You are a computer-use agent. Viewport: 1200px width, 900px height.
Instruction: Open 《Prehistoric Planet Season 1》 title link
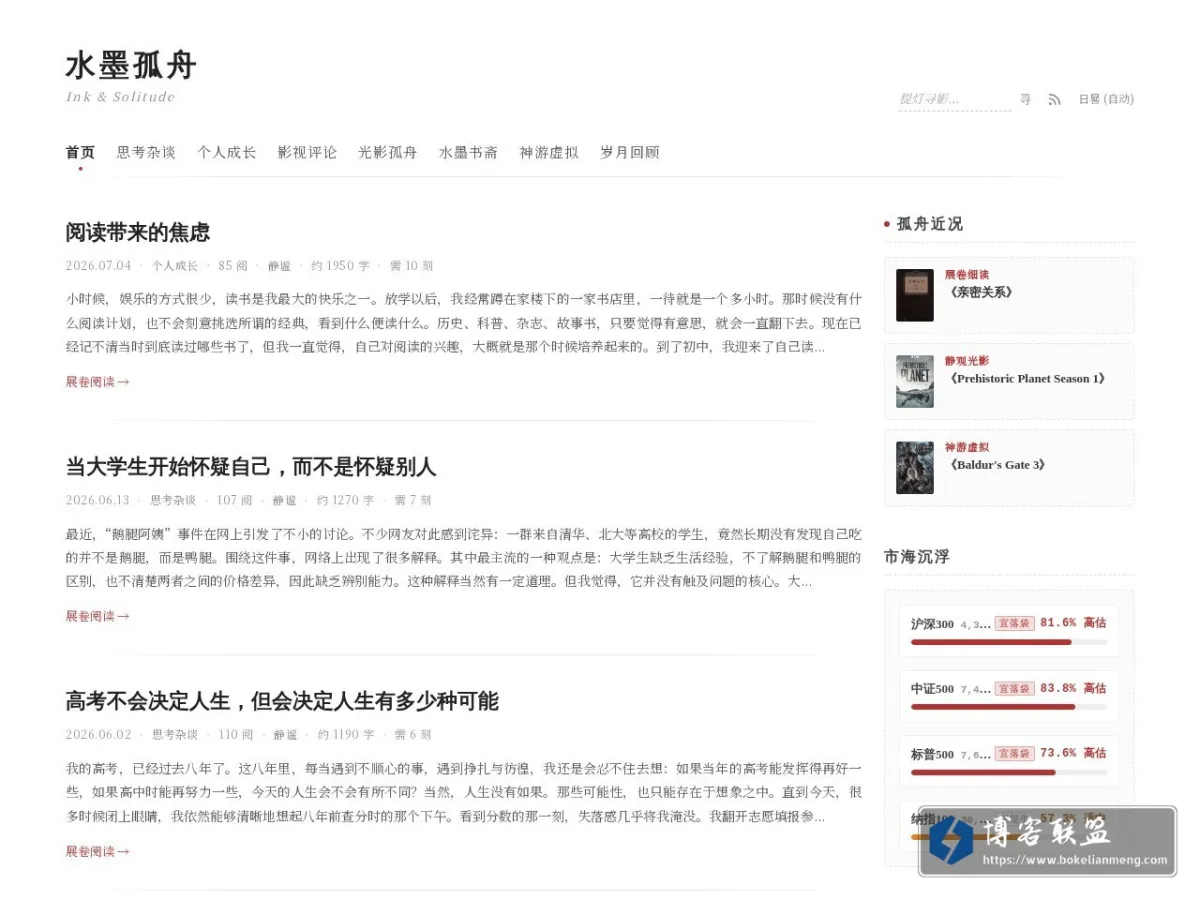pyautogui.click(x=1027, y=379)
